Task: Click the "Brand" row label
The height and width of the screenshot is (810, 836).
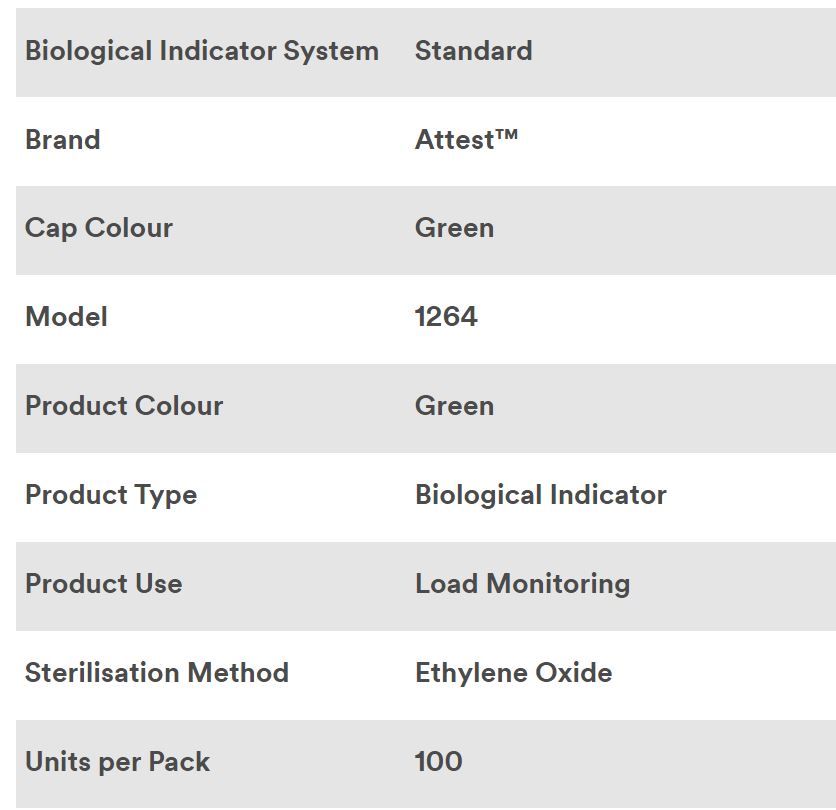Action: point(62,140)
